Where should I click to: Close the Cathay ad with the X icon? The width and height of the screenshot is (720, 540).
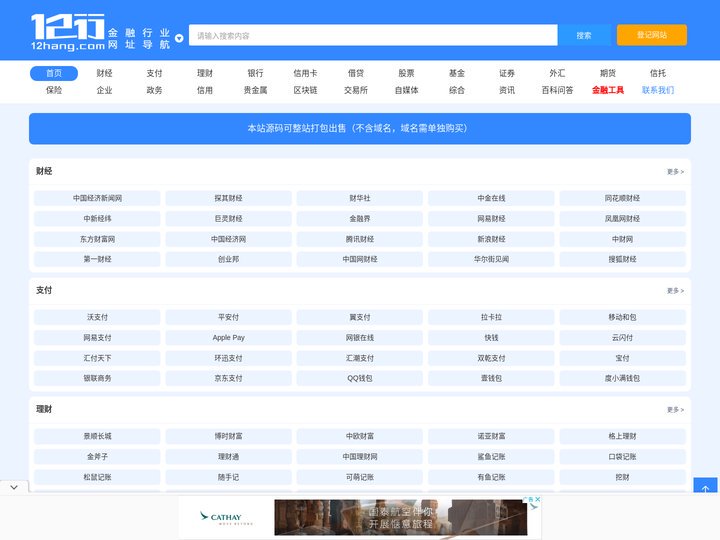point(537,499)
